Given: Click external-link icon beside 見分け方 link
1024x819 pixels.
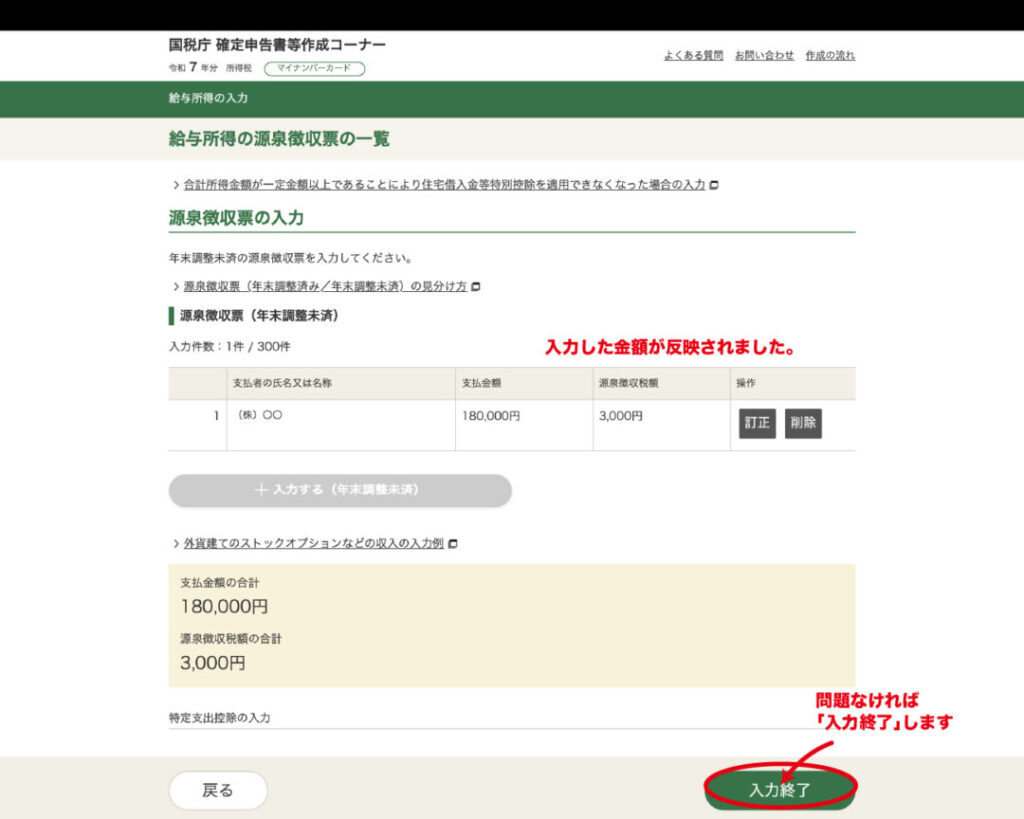Looking at the screenshot, I should [x=476, y=287].
